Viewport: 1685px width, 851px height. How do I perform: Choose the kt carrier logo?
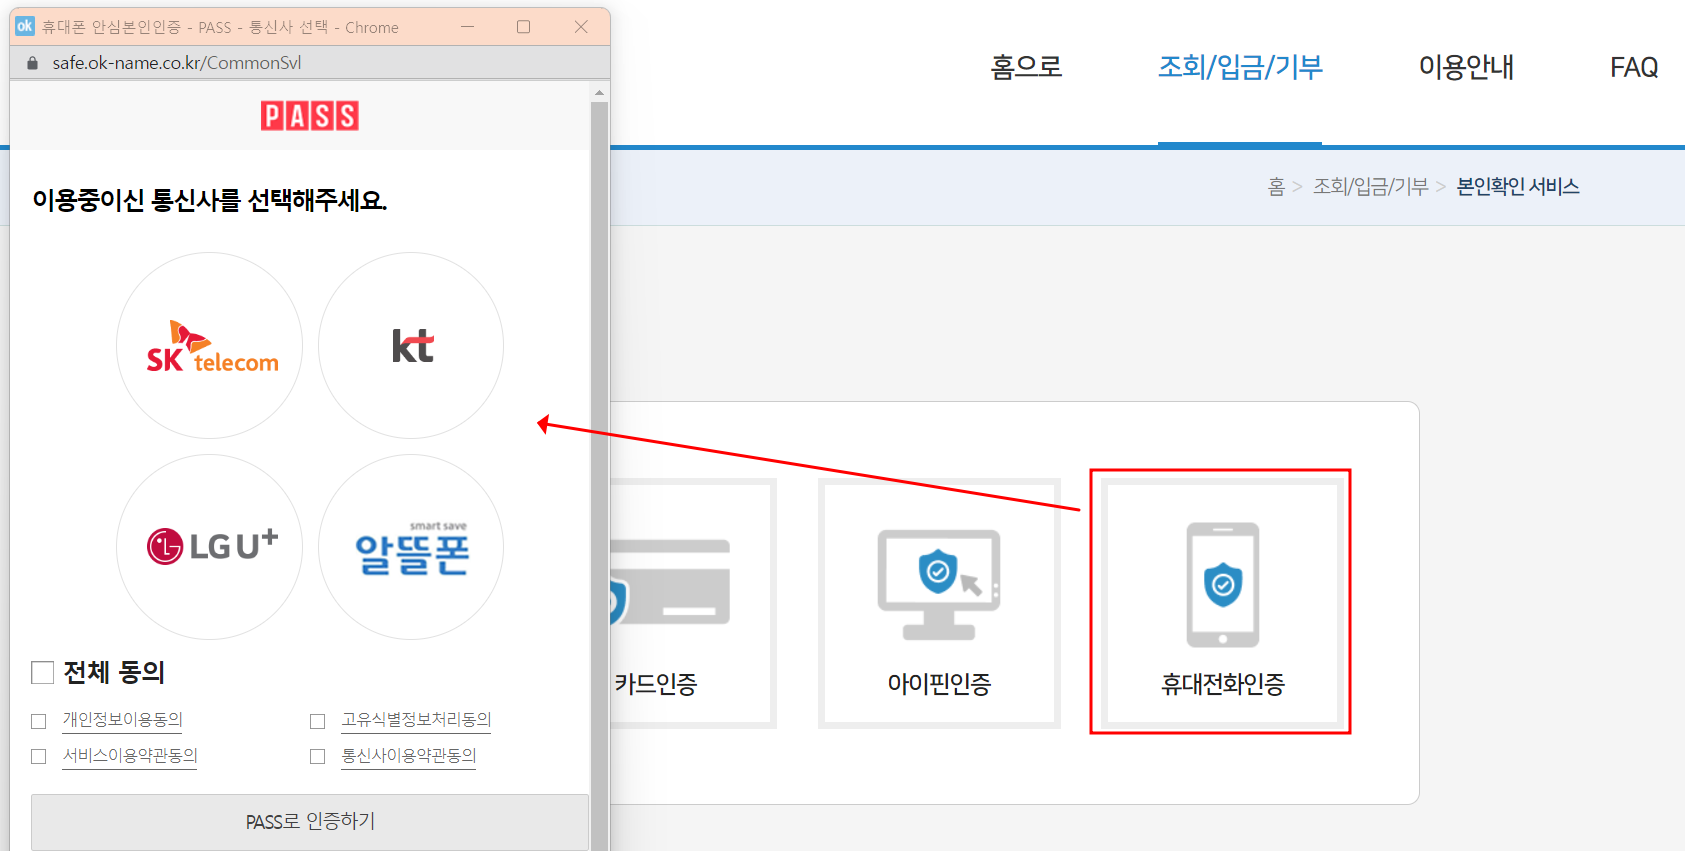coord(411,345)
